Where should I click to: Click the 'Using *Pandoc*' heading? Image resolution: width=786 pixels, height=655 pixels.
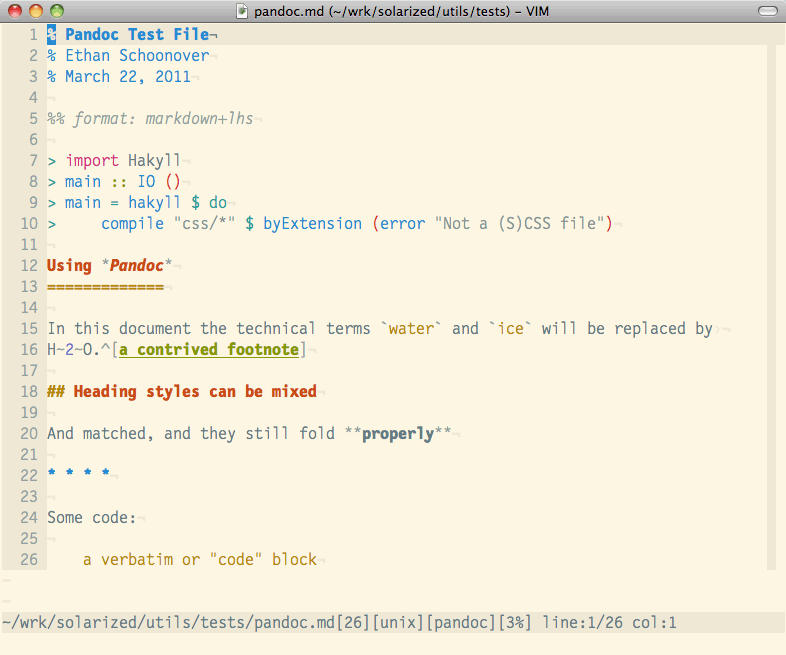click(x=109, y=266)
